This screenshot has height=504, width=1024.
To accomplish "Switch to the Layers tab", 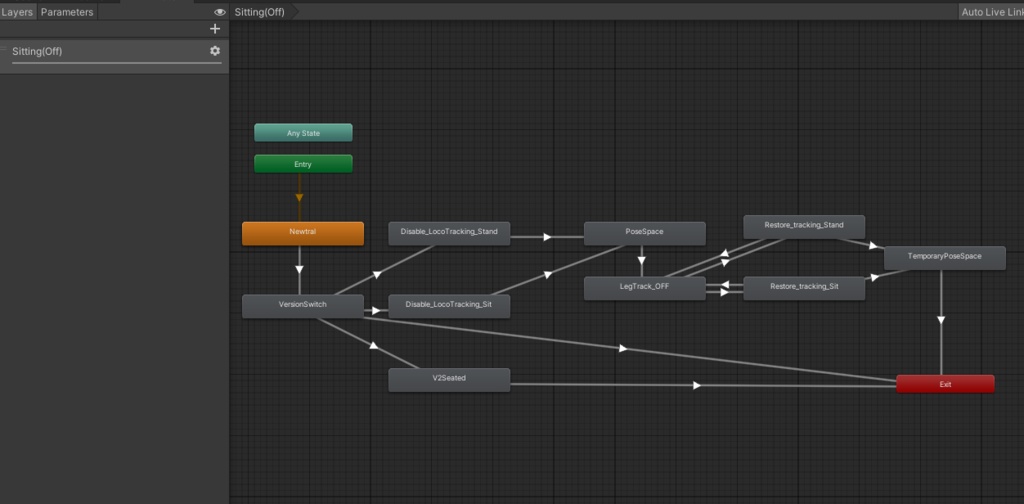I will point(17,12).
